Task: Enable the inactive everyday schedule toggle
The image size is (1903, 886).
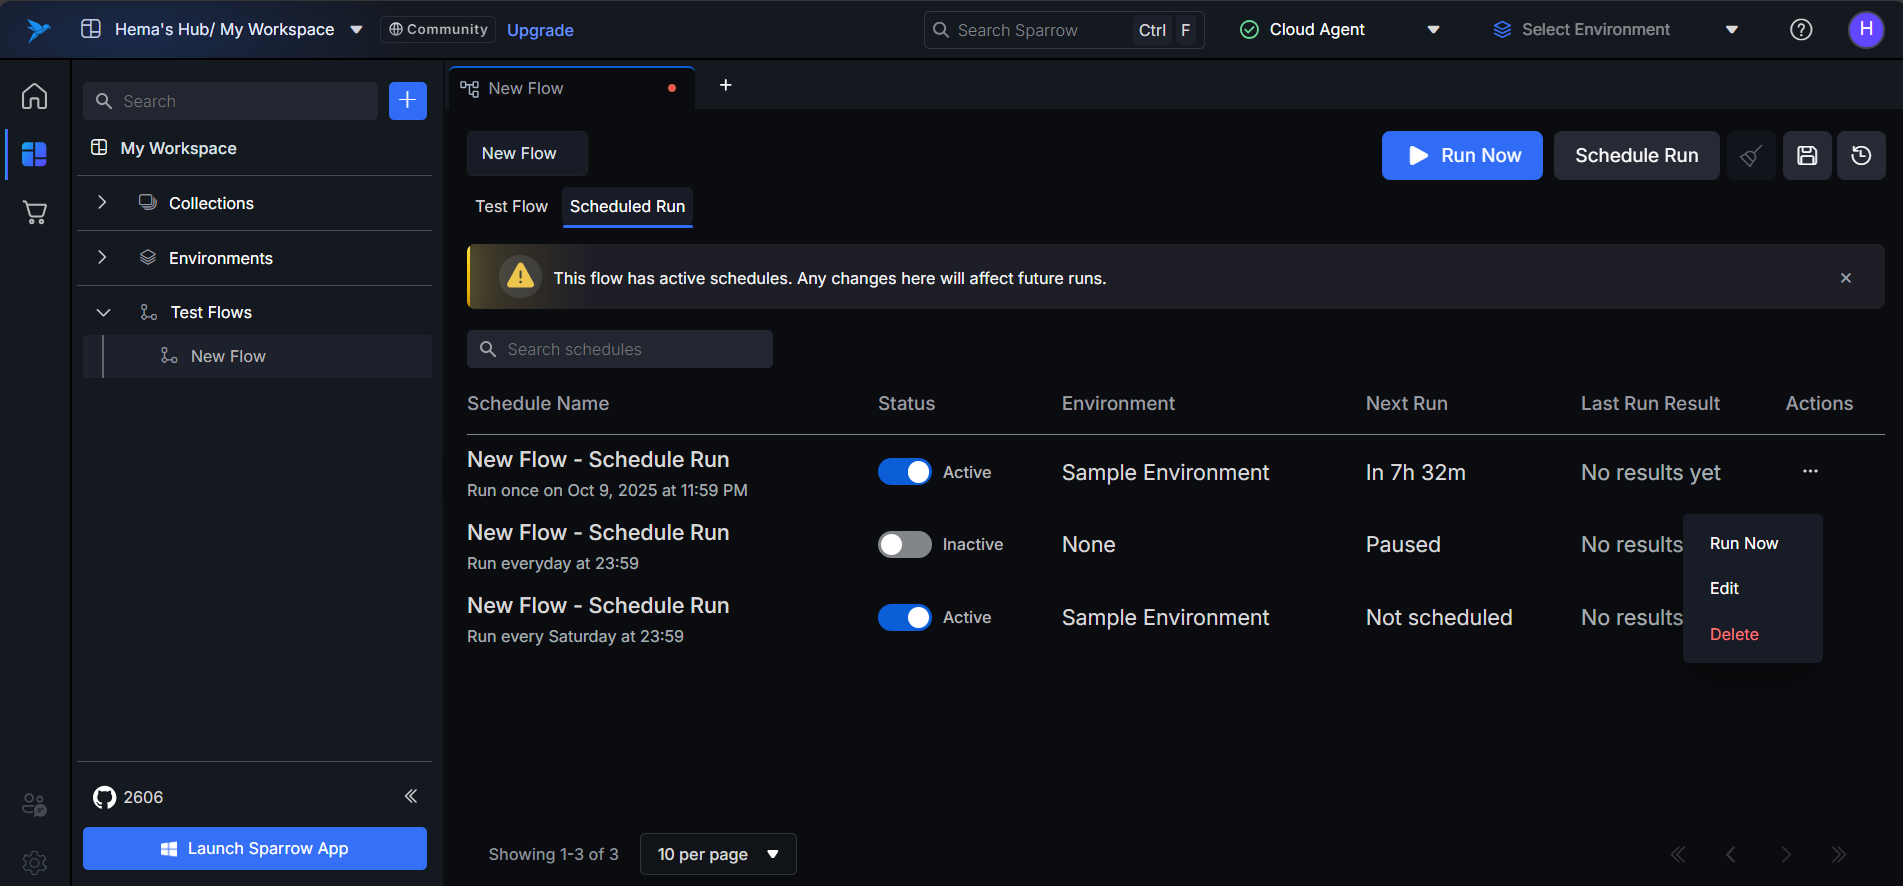Action: 904,544
